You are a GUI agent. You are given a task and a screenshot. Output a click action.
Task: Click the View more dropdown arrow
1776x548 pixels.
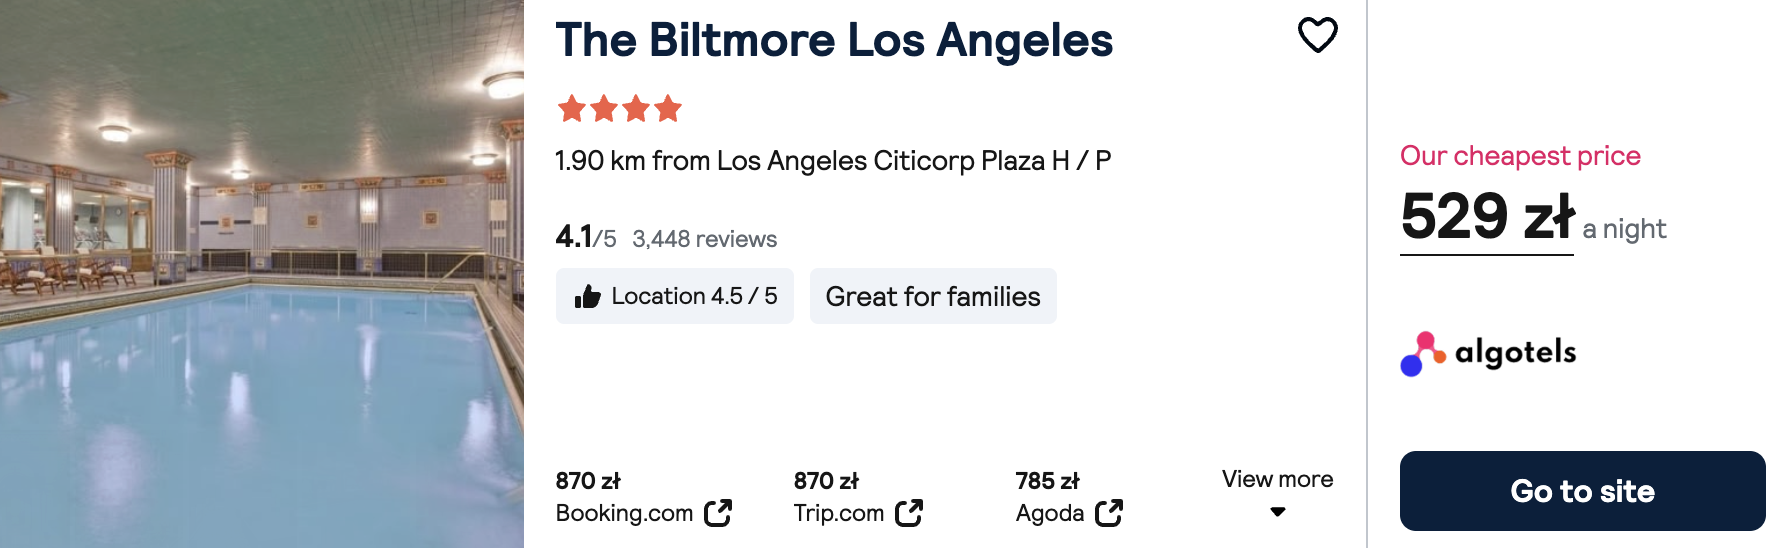[1277, 512]
